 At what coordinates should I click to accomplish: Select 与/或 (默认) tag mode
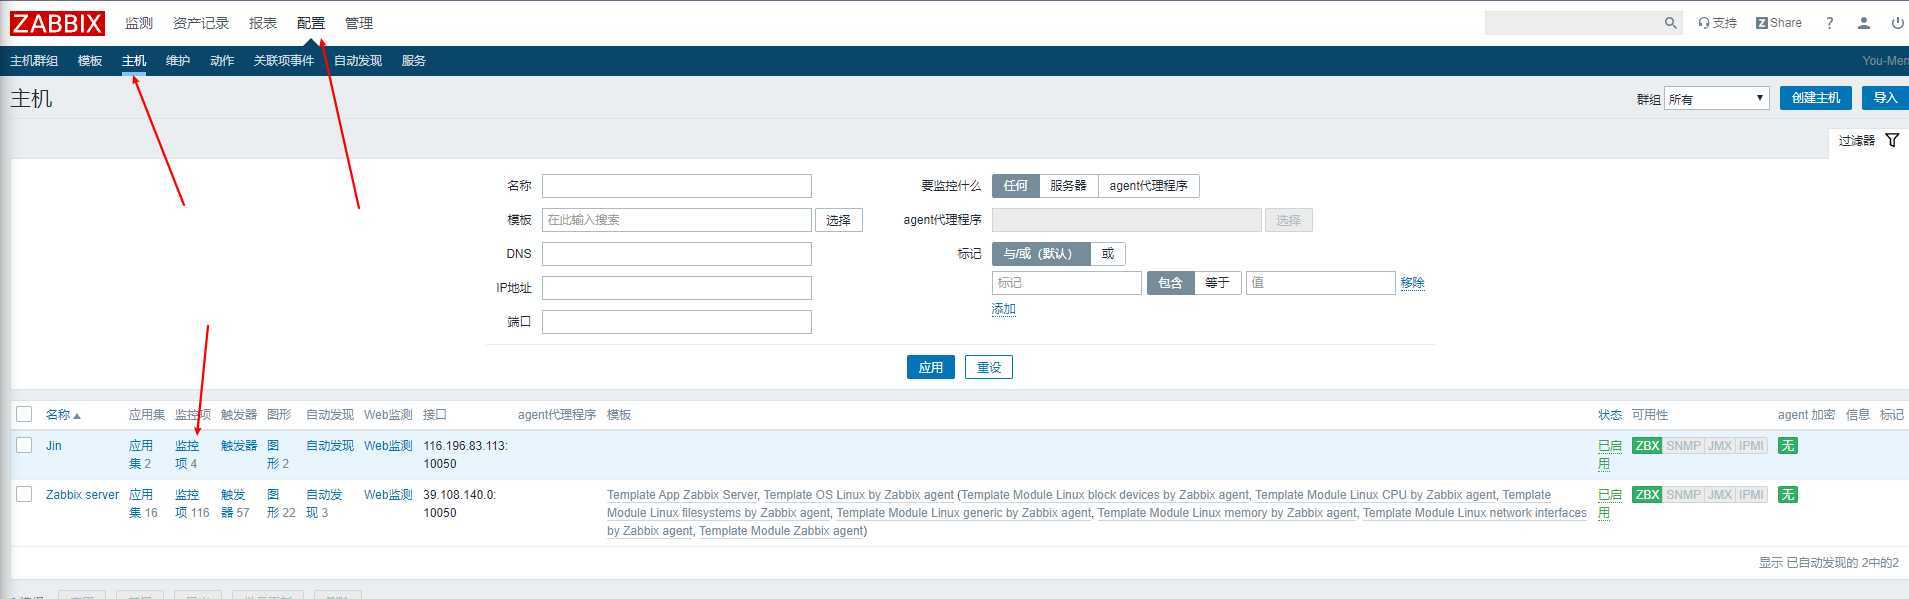[x=1040, y=254]
